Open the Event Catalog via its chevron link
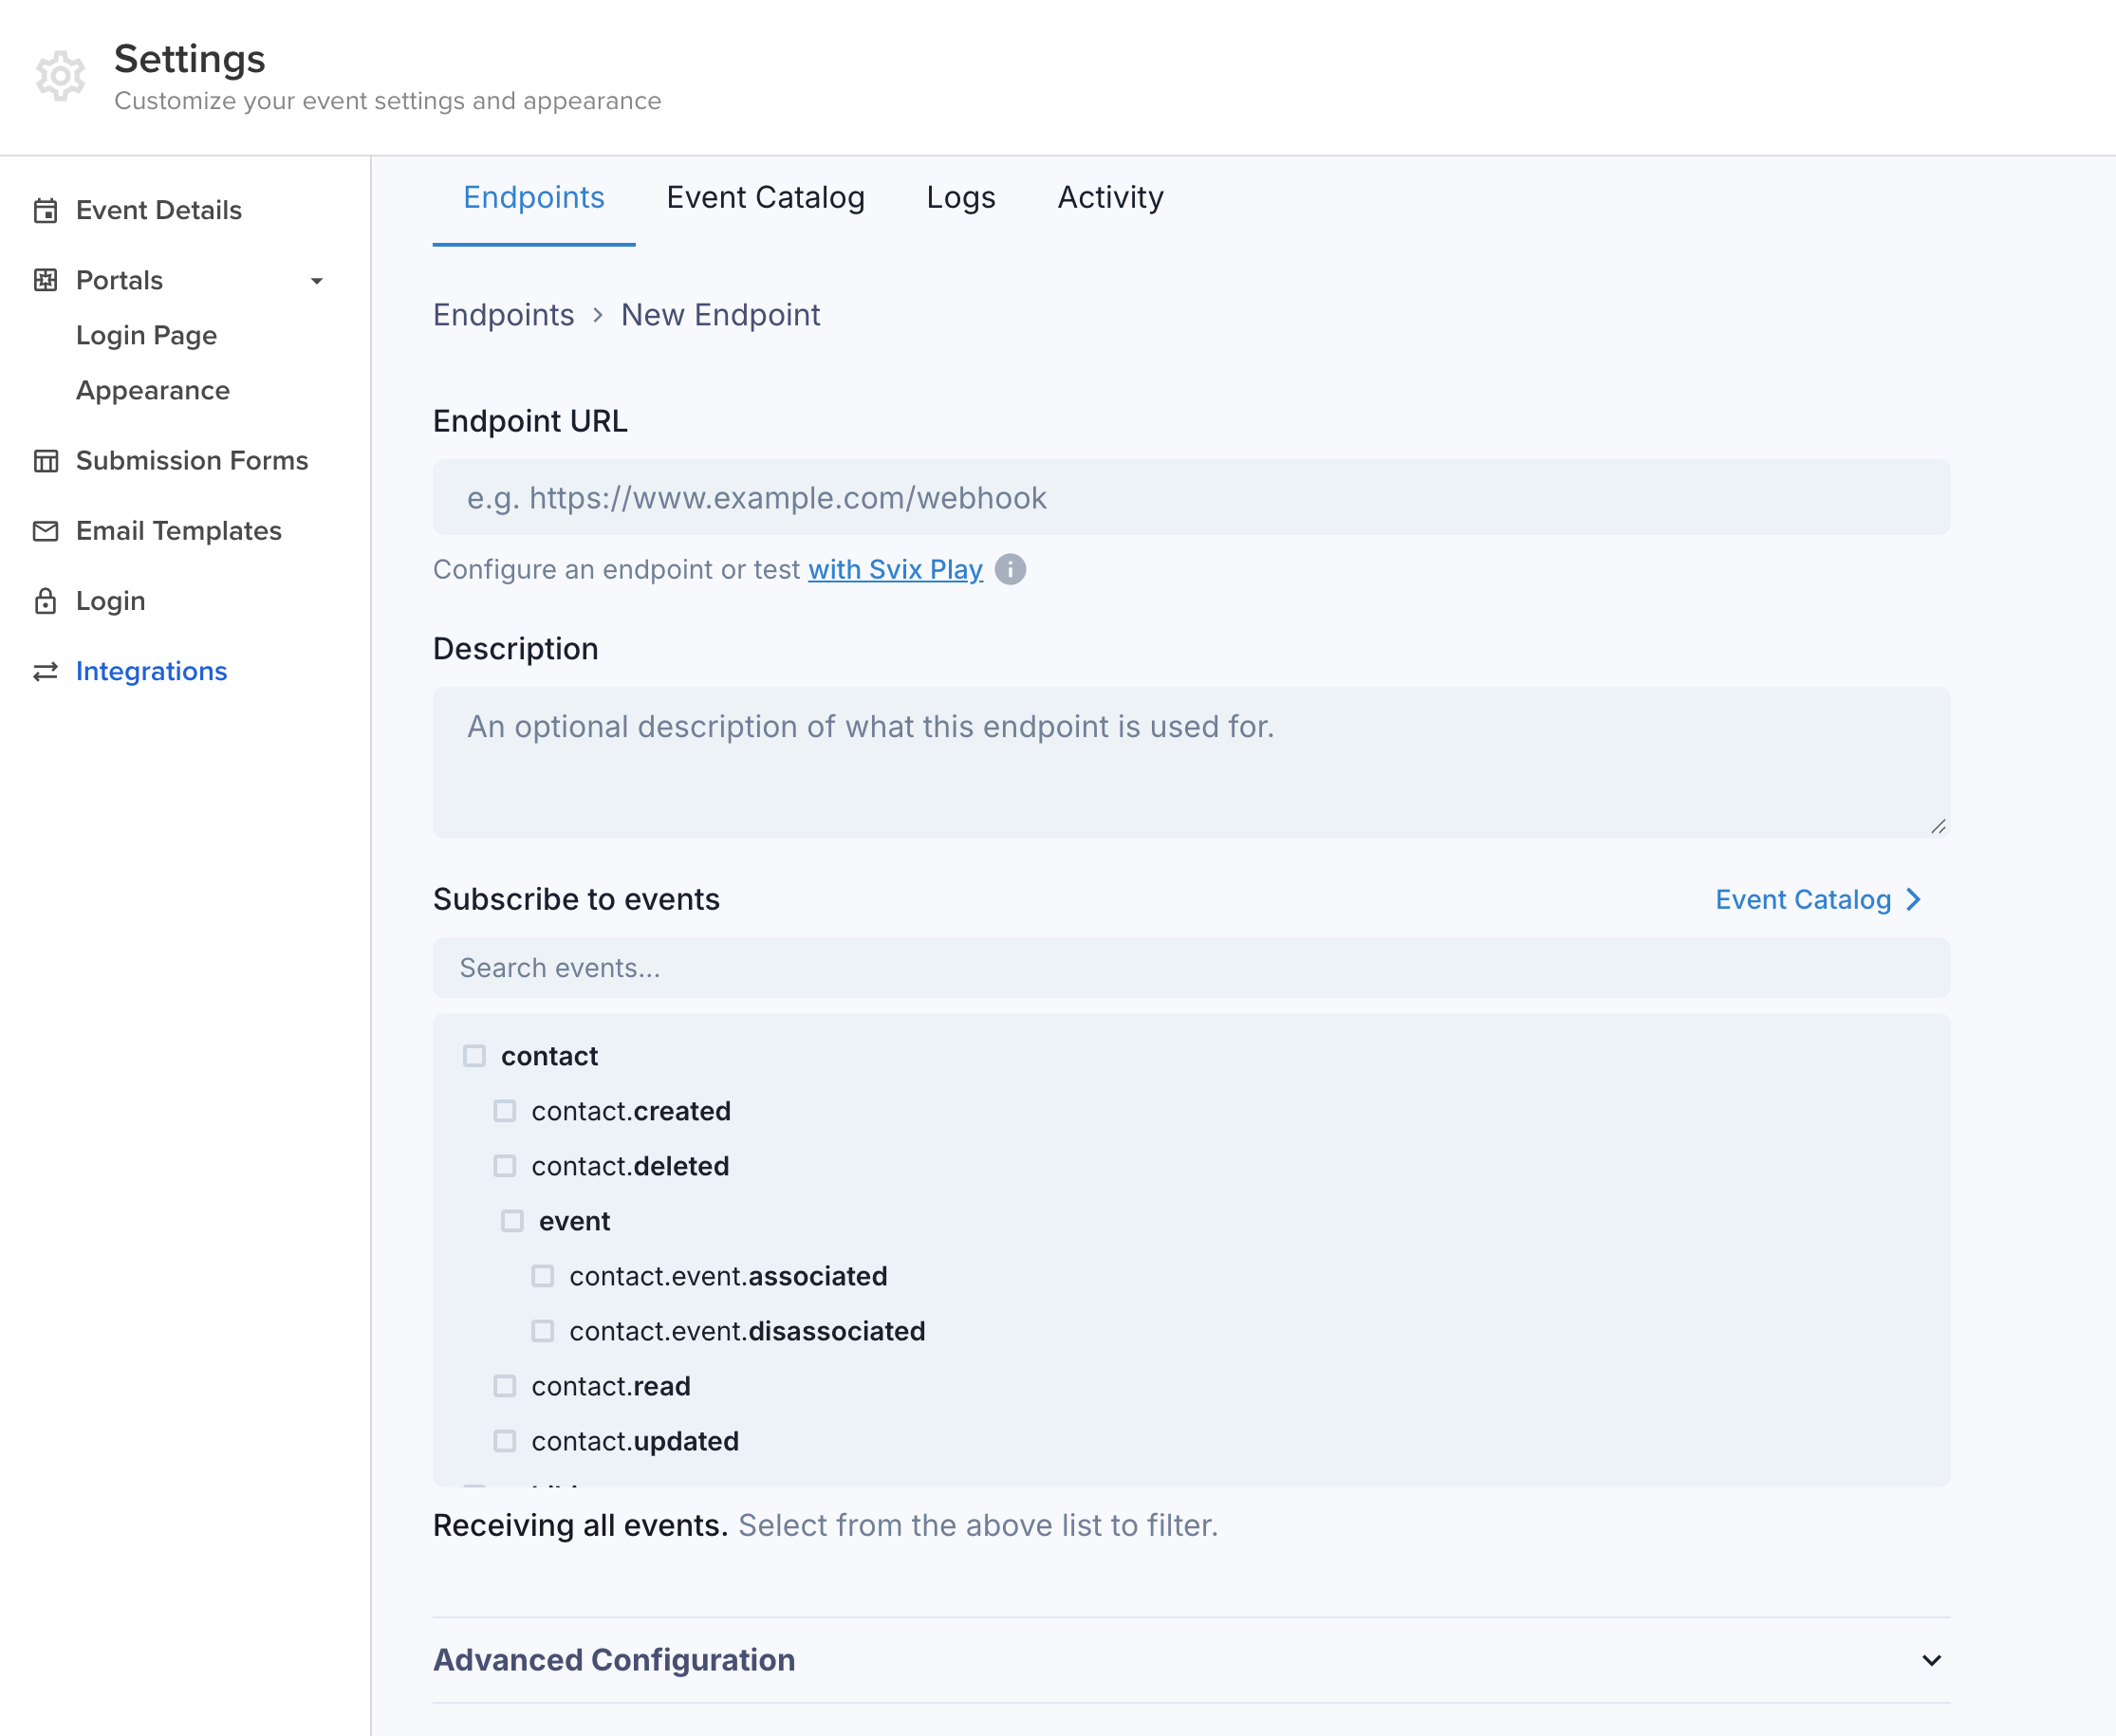 (1818, 899)
